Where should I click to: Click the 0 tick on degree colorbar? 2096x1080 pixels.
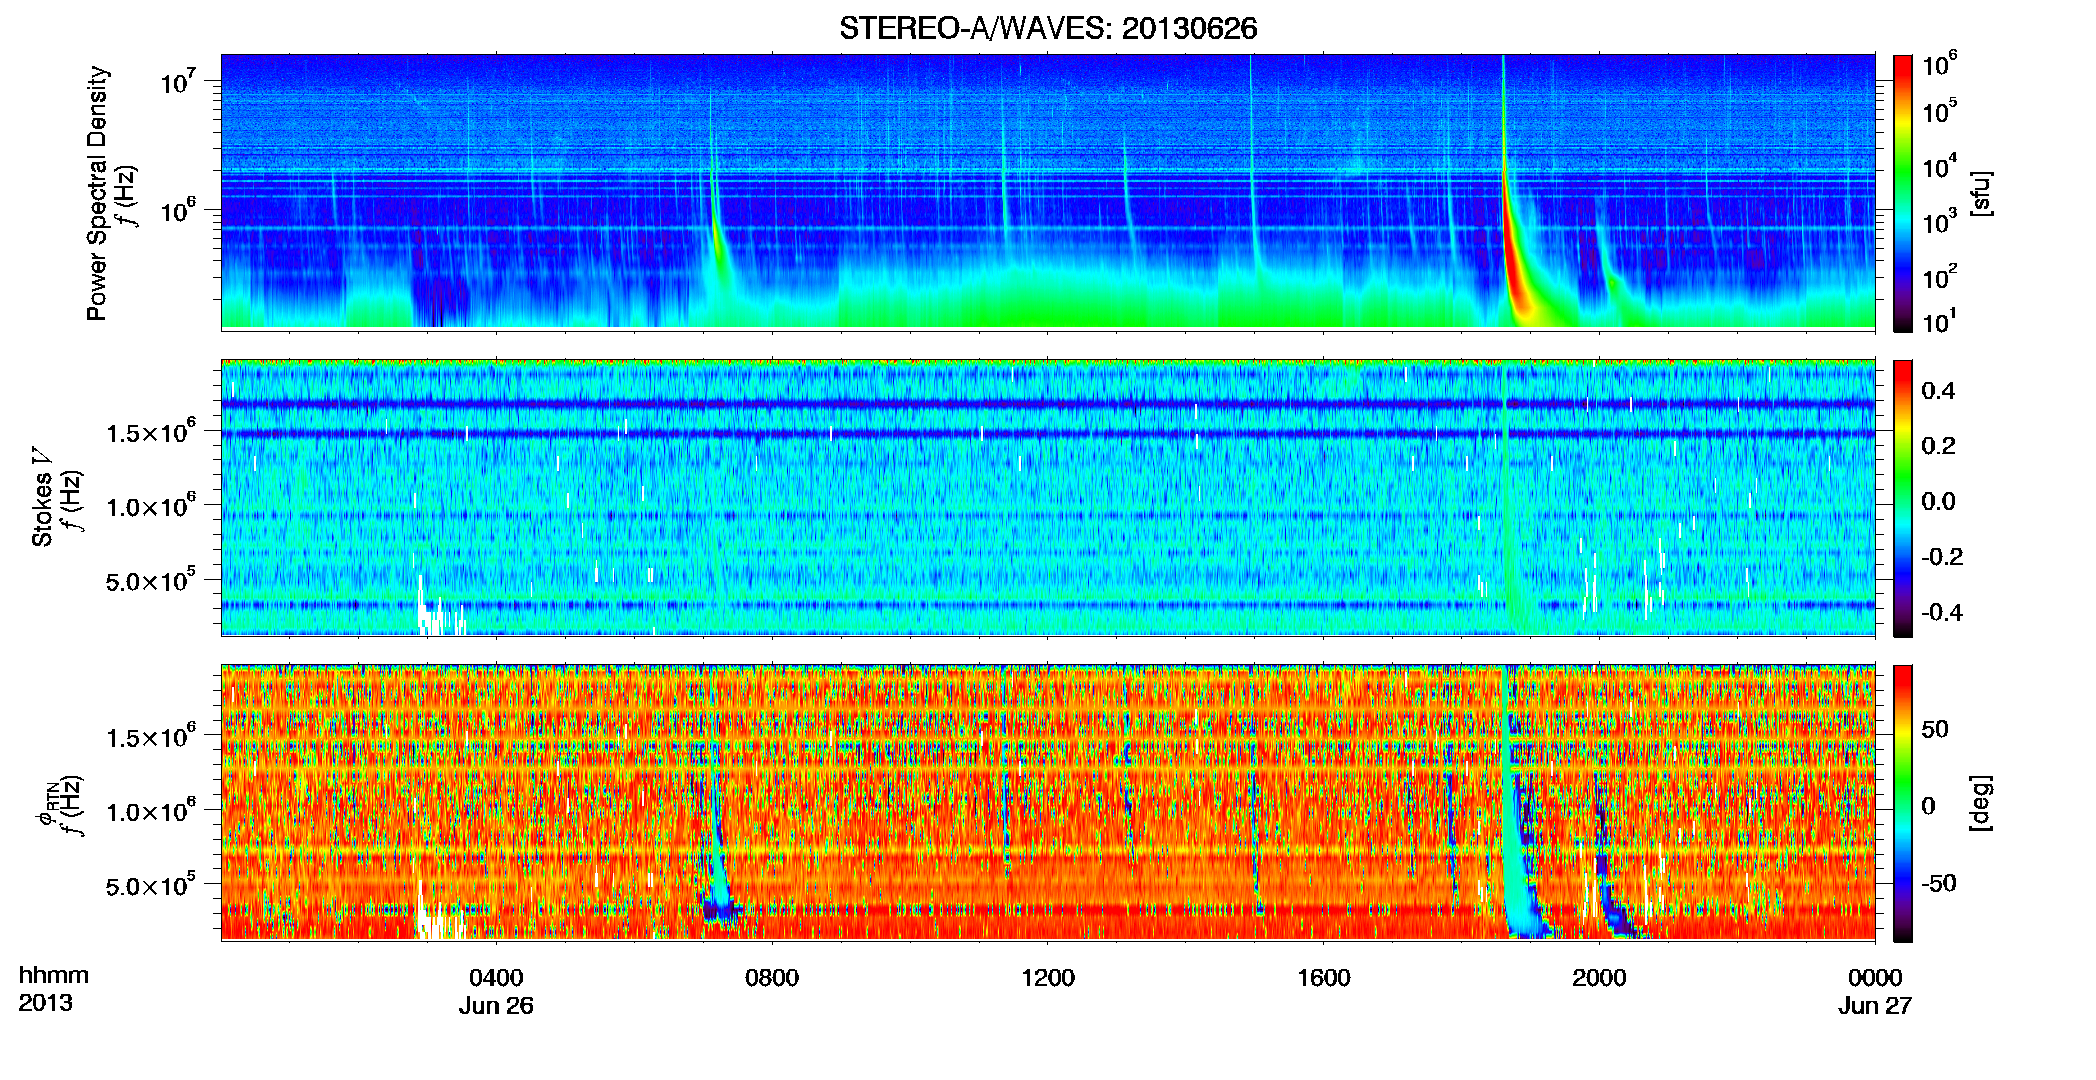pos(1928,806)
